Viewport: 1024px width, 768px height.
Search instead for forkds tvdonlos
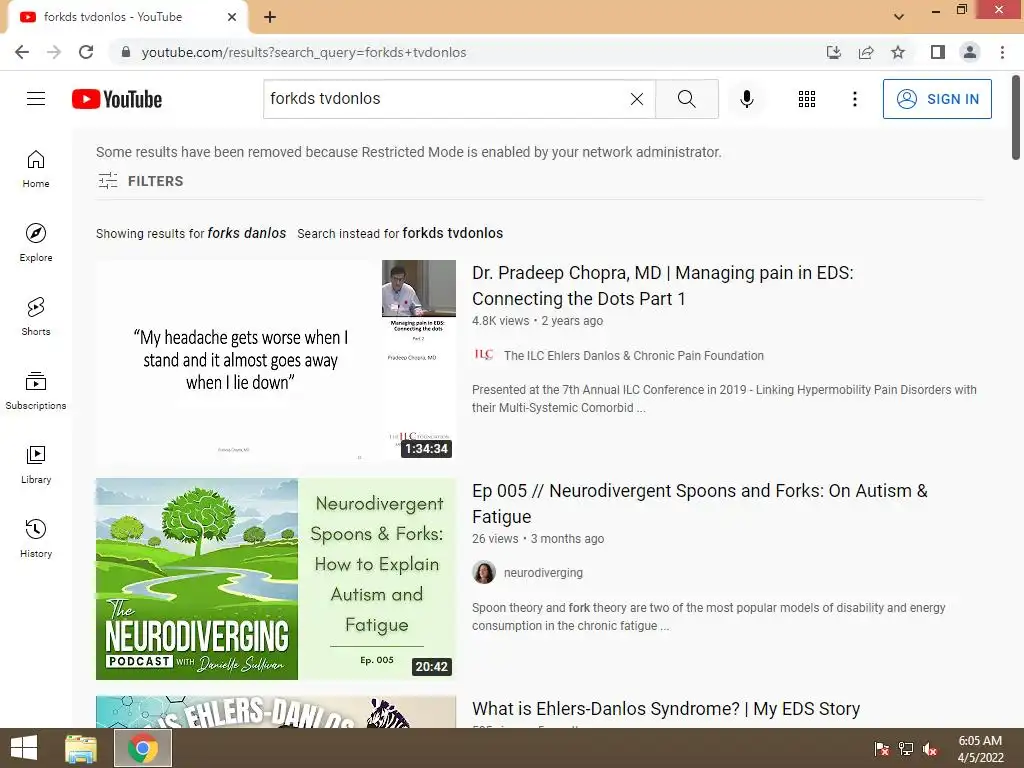453,233
